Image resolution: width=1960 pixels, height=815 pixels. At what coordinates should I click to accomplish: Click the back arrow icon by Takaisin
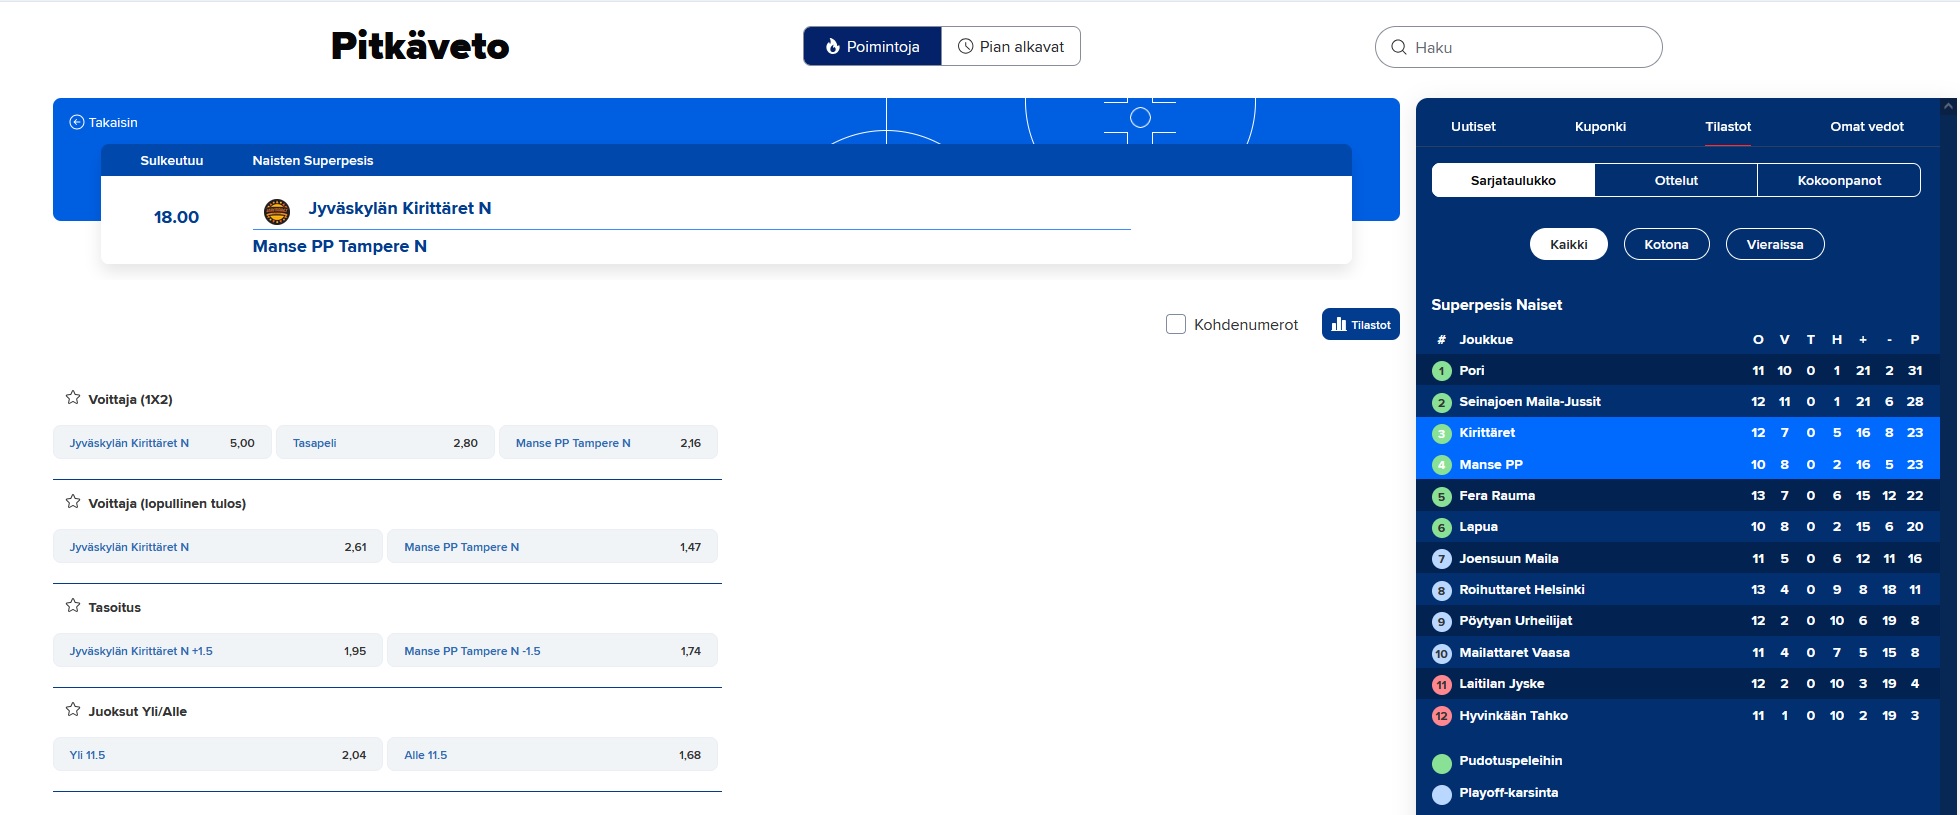click(x=76, y=122)
